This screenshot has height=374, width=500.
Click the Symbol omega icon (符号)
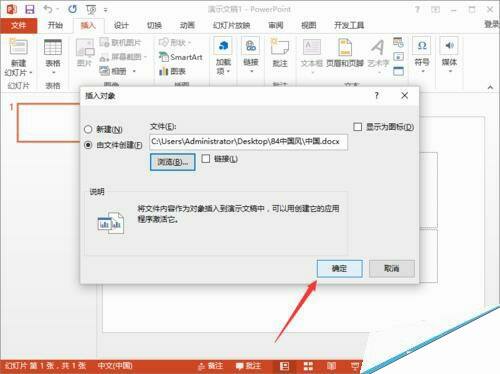pyautogui.click(x=422, y=46)
